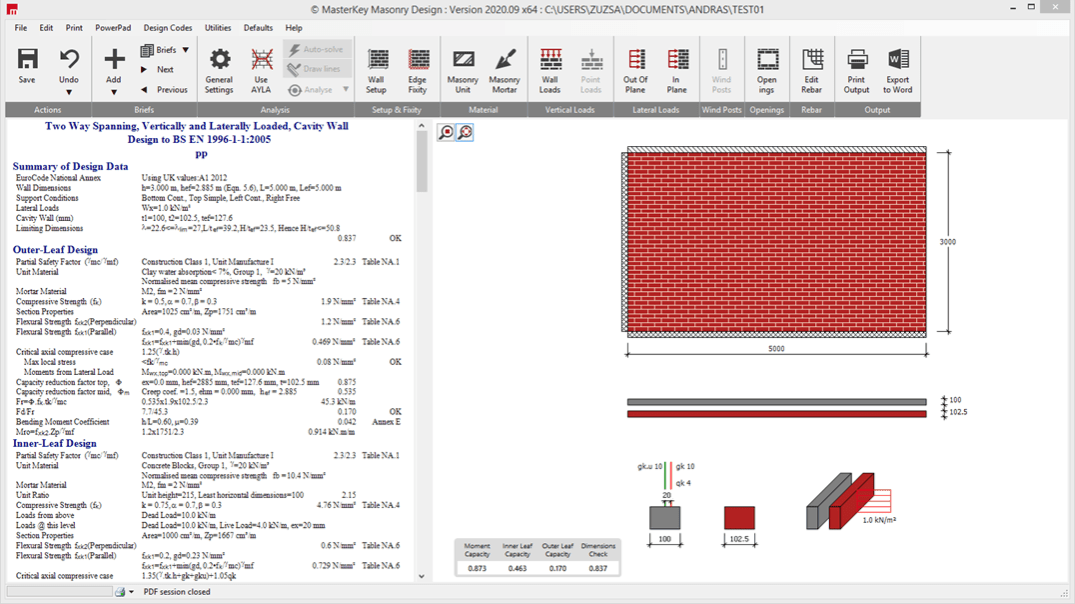The image size is (1075, 604).
Task: Open the Design Codes menu
Action: coord(167,28)
